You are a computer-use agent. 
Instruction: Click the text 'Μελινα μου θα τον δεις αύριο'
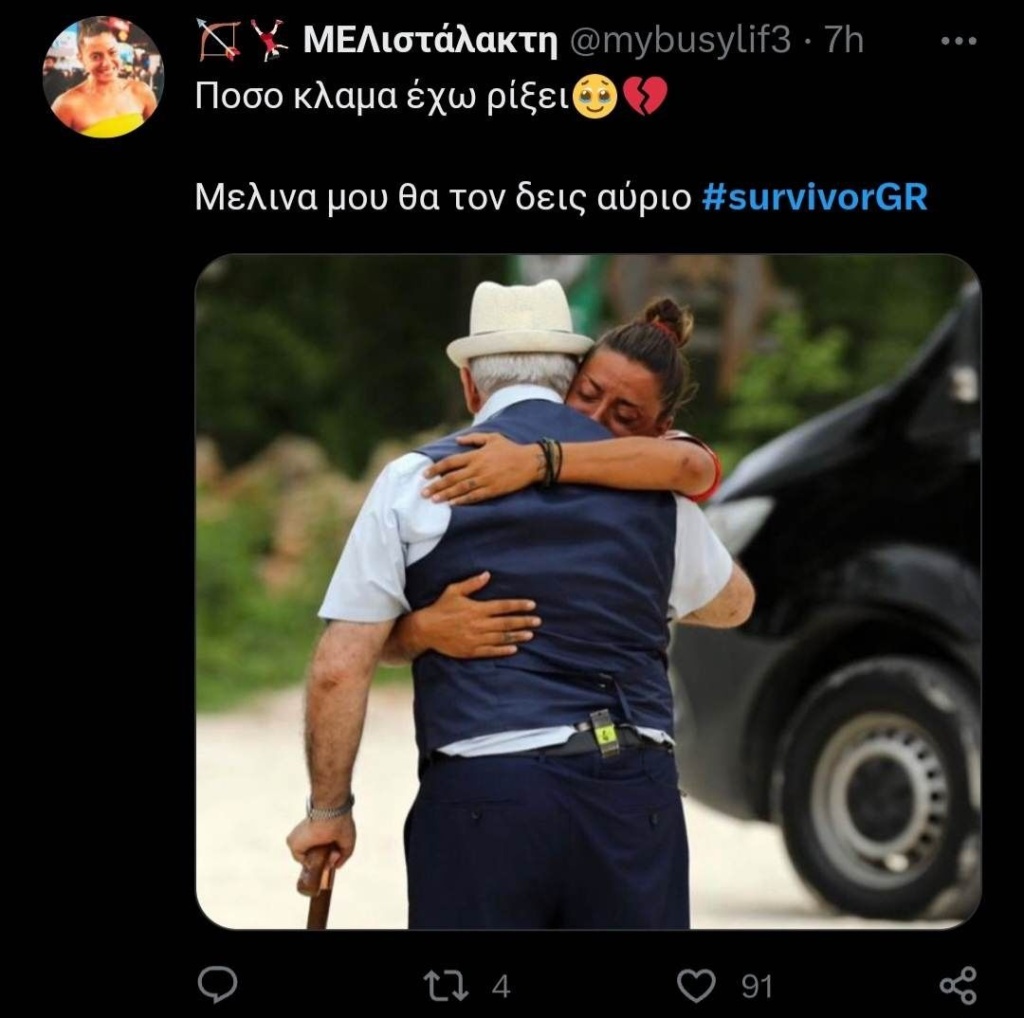coord(443,197)
